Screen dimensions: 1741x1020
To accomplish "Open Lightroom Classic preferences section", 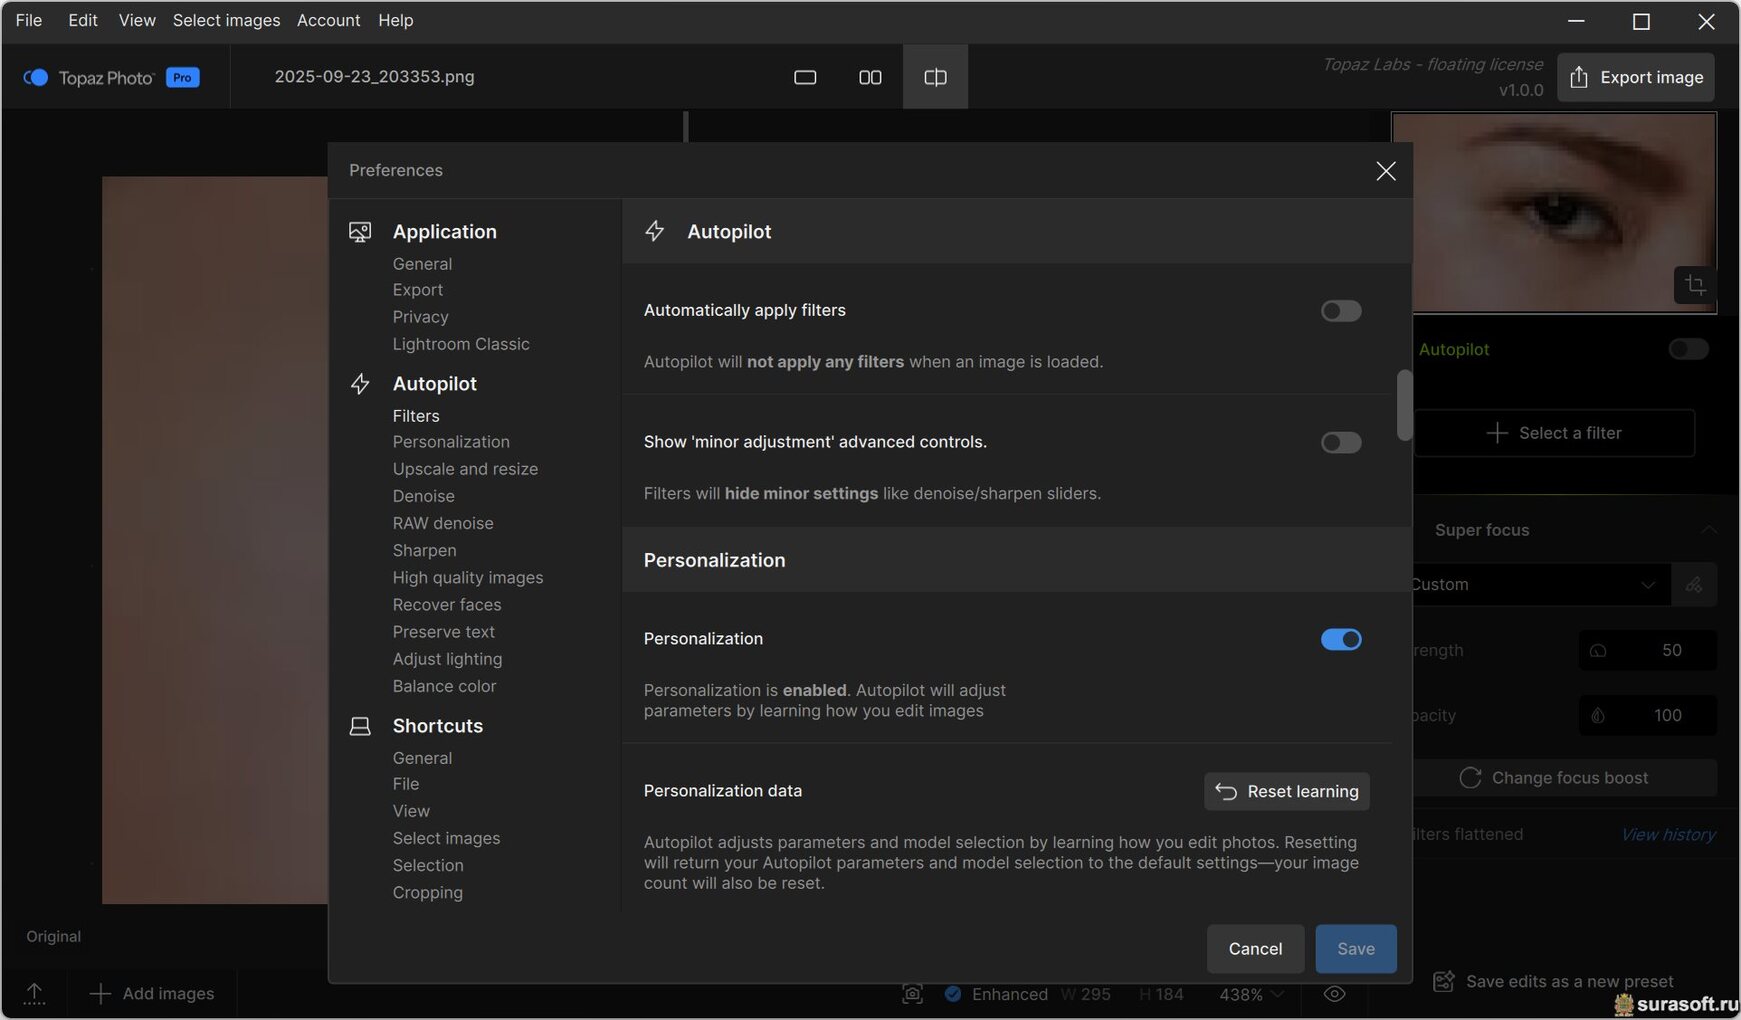I will (461, 344).
